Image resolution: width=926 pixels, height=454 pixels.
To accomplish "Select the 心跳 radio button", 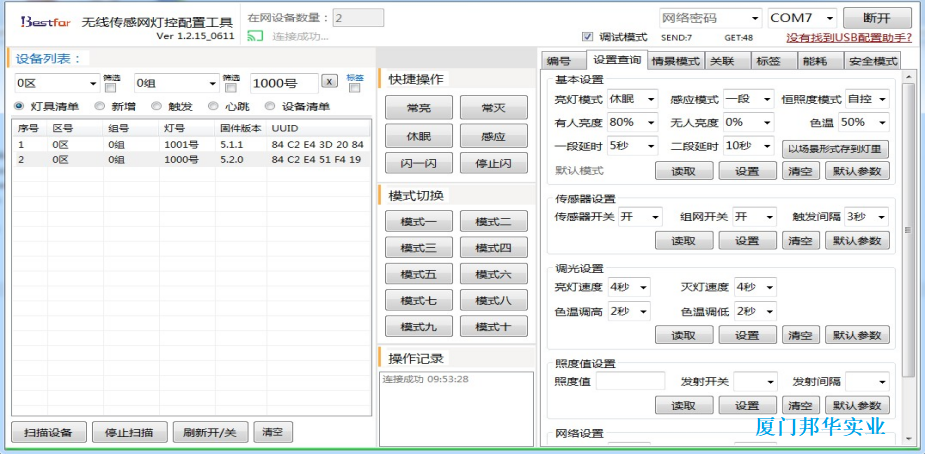I will [x=213, y=106].
